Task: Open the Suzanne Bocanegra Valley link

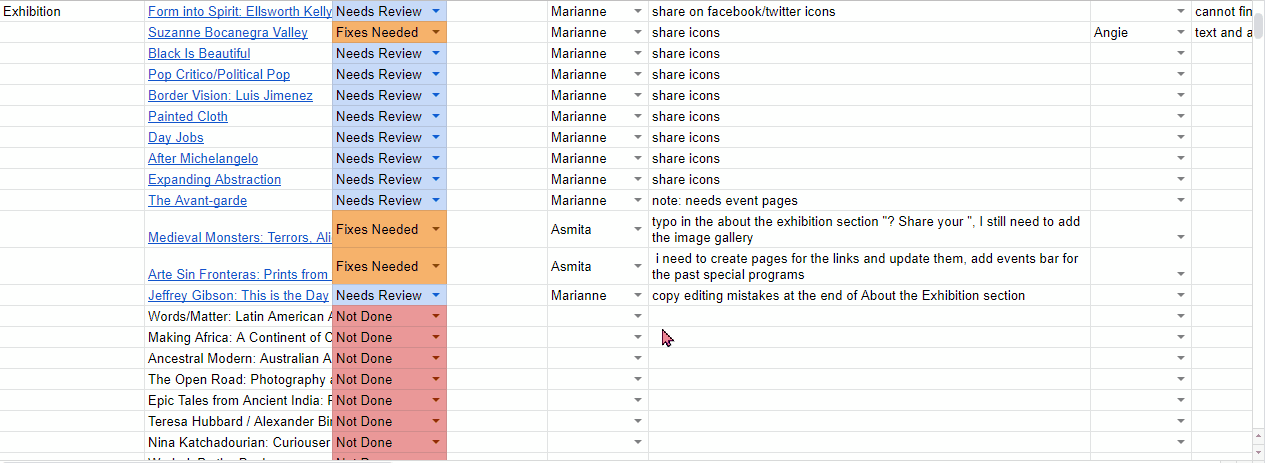Action: (228, 32)
